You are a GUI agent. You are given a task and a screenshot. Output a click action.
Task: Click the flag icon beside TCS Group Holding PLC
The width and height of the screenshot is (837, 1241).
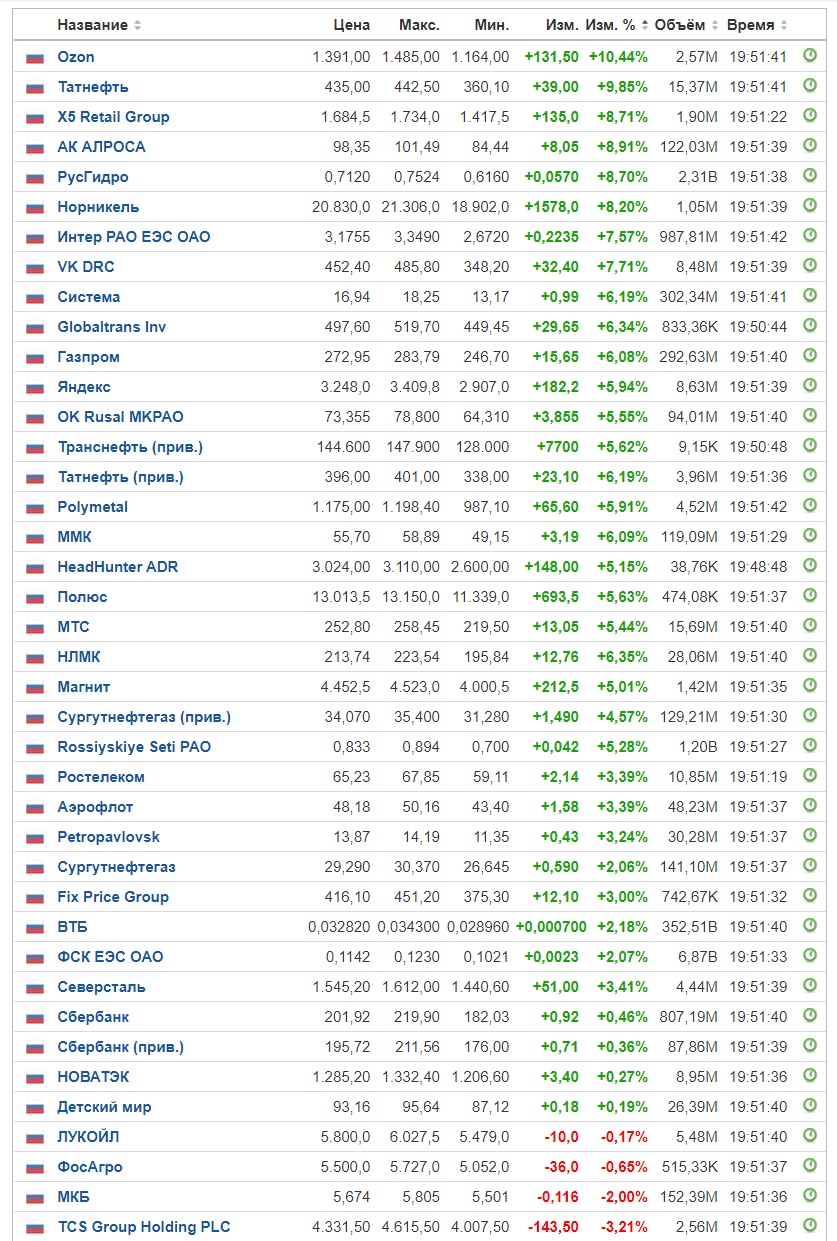pos(35,1228)
